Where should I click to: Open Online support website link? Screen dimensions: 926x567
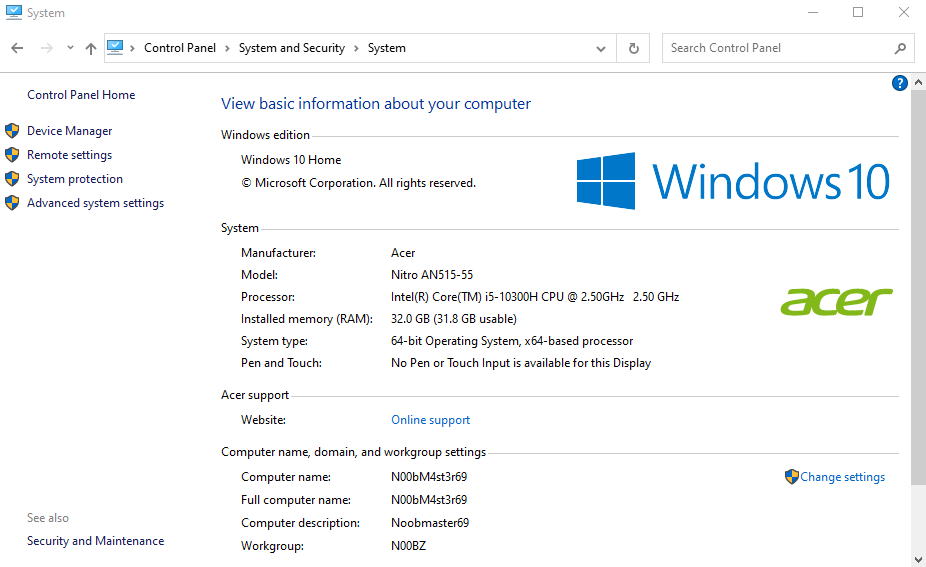point(431,419)
